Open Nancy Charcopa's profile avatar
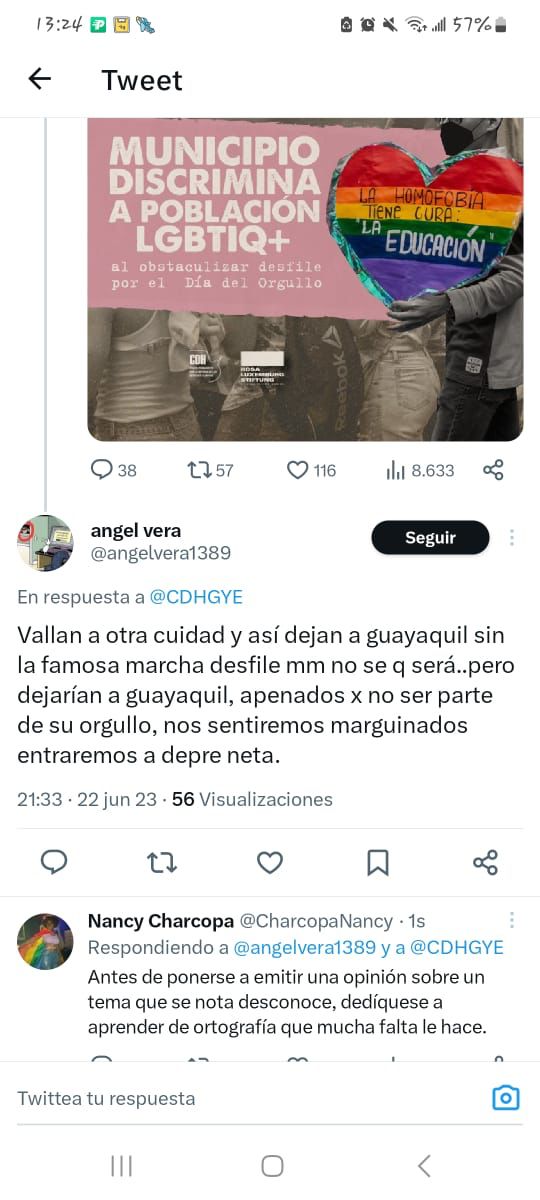540x1200 pixels. [45, 941]
